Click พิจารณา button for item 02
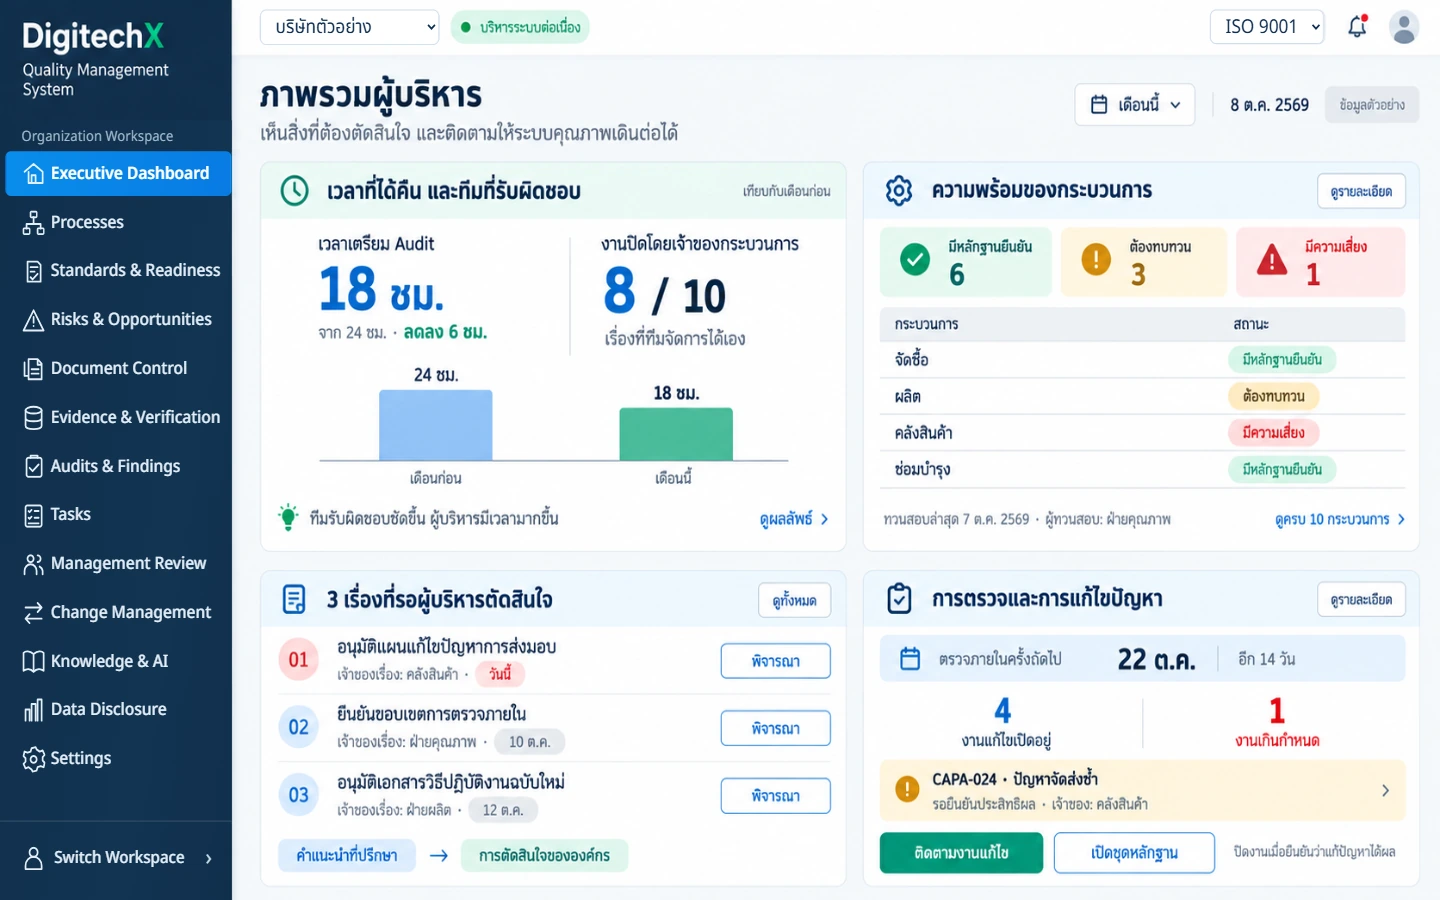This screenshot has height=900, width=1440. [x=775, y=728]
